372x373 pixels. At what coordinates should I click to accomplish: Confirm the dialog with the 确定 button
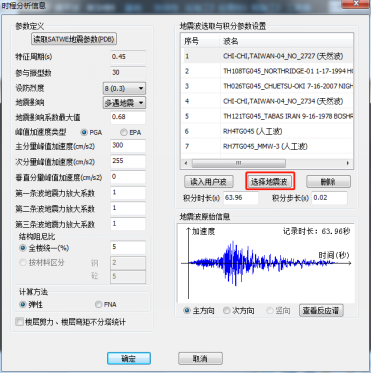(129, 359)
